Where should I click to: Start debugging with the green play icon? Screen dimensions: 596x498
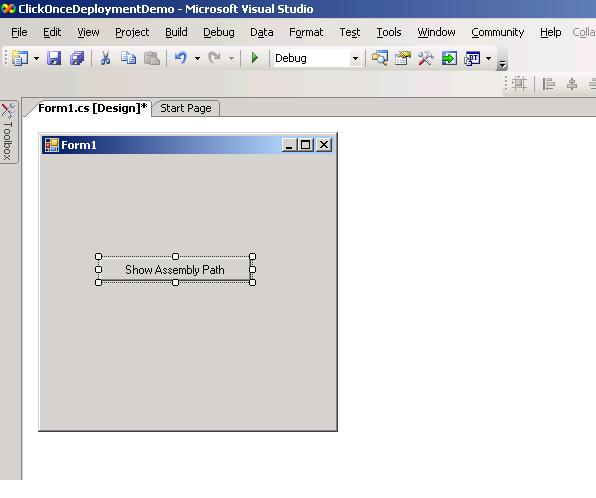tap(255, 58)
